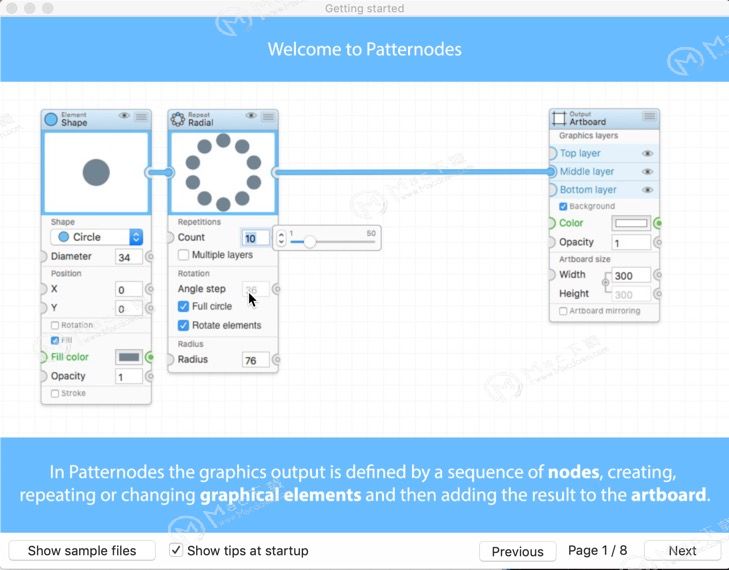The width and height of the screenshot is (729, 570).
Task: Click Count input port
Action: 171,238
